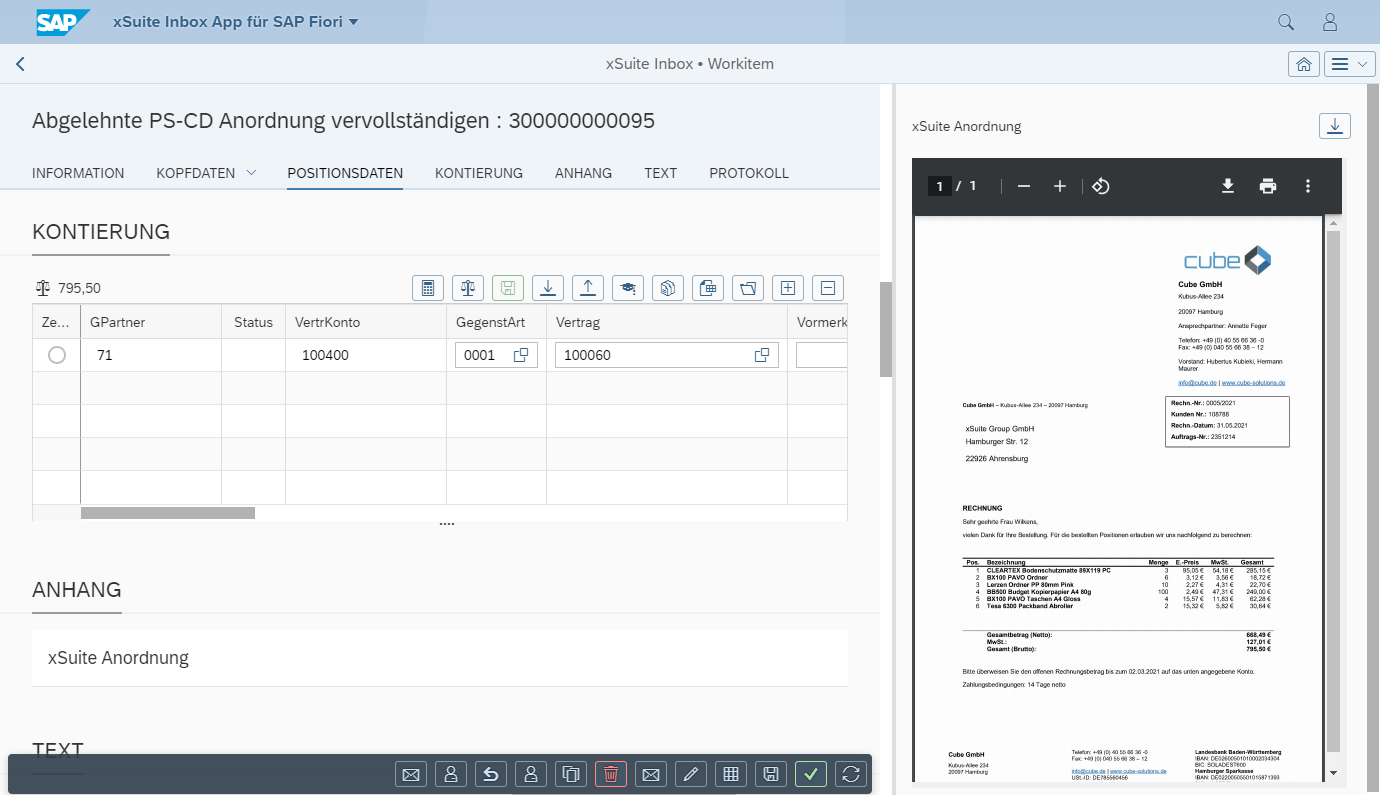Open the xSuite Inbox App title dropdown
This screenshot has height=795, width=1380.
coord(353,22)
